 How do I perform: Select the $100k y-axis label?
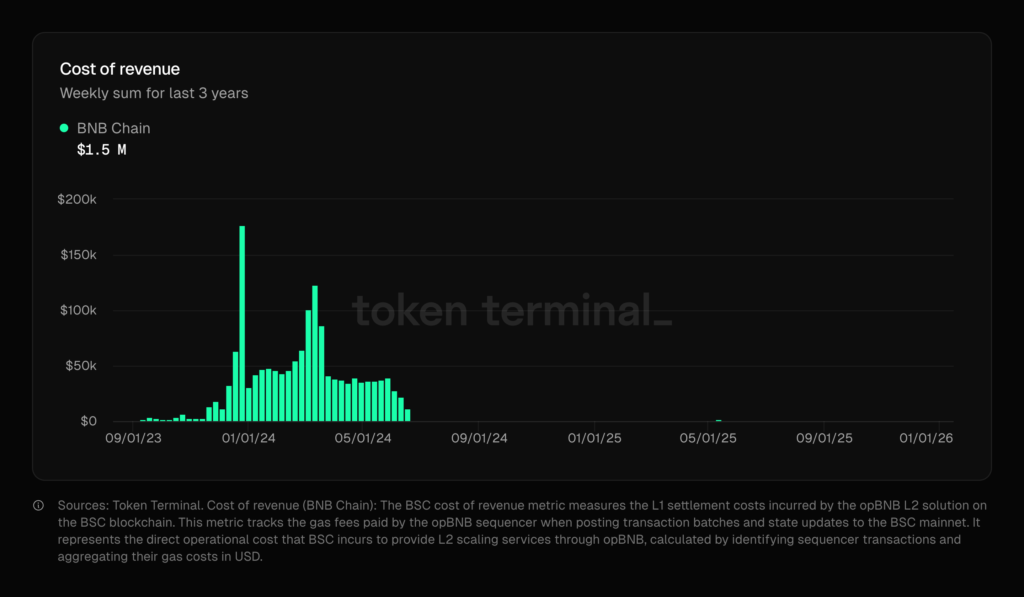pyautogui.click(x=77, y=310)
